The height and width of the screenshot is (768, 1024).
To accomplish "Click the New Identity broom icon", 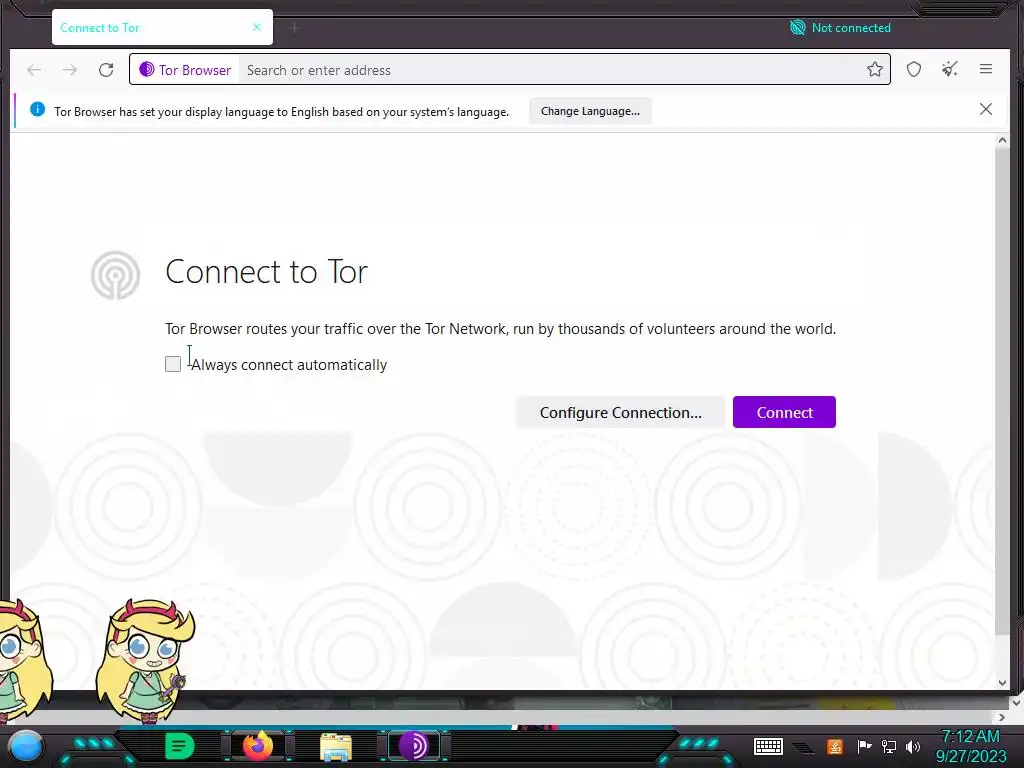I will tap(950, 69).
